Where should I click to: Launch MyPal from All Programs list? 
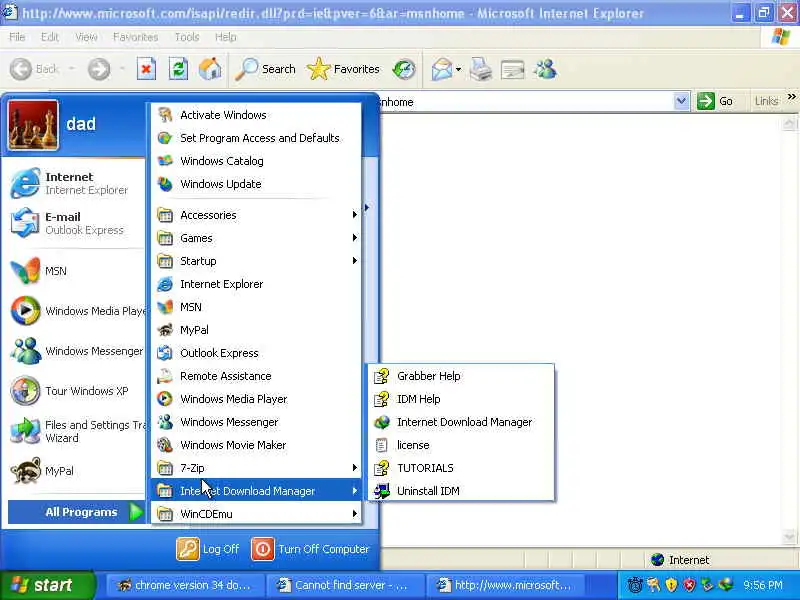256,330
